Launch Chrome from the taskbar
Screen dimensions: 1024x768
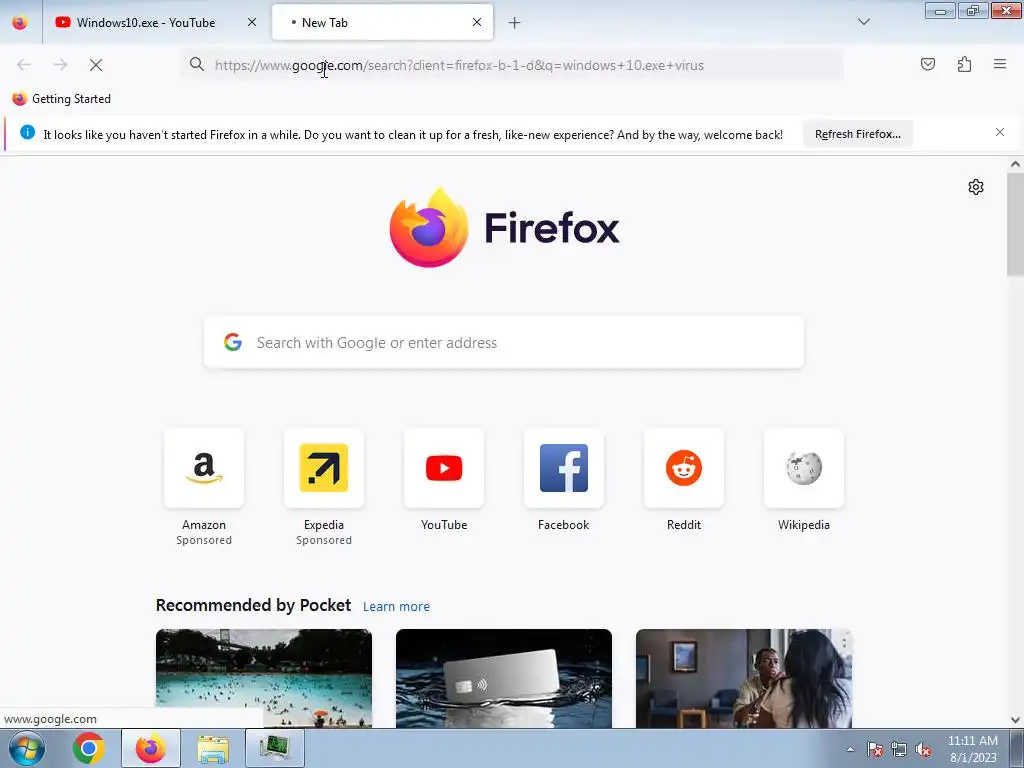[89, 748]
